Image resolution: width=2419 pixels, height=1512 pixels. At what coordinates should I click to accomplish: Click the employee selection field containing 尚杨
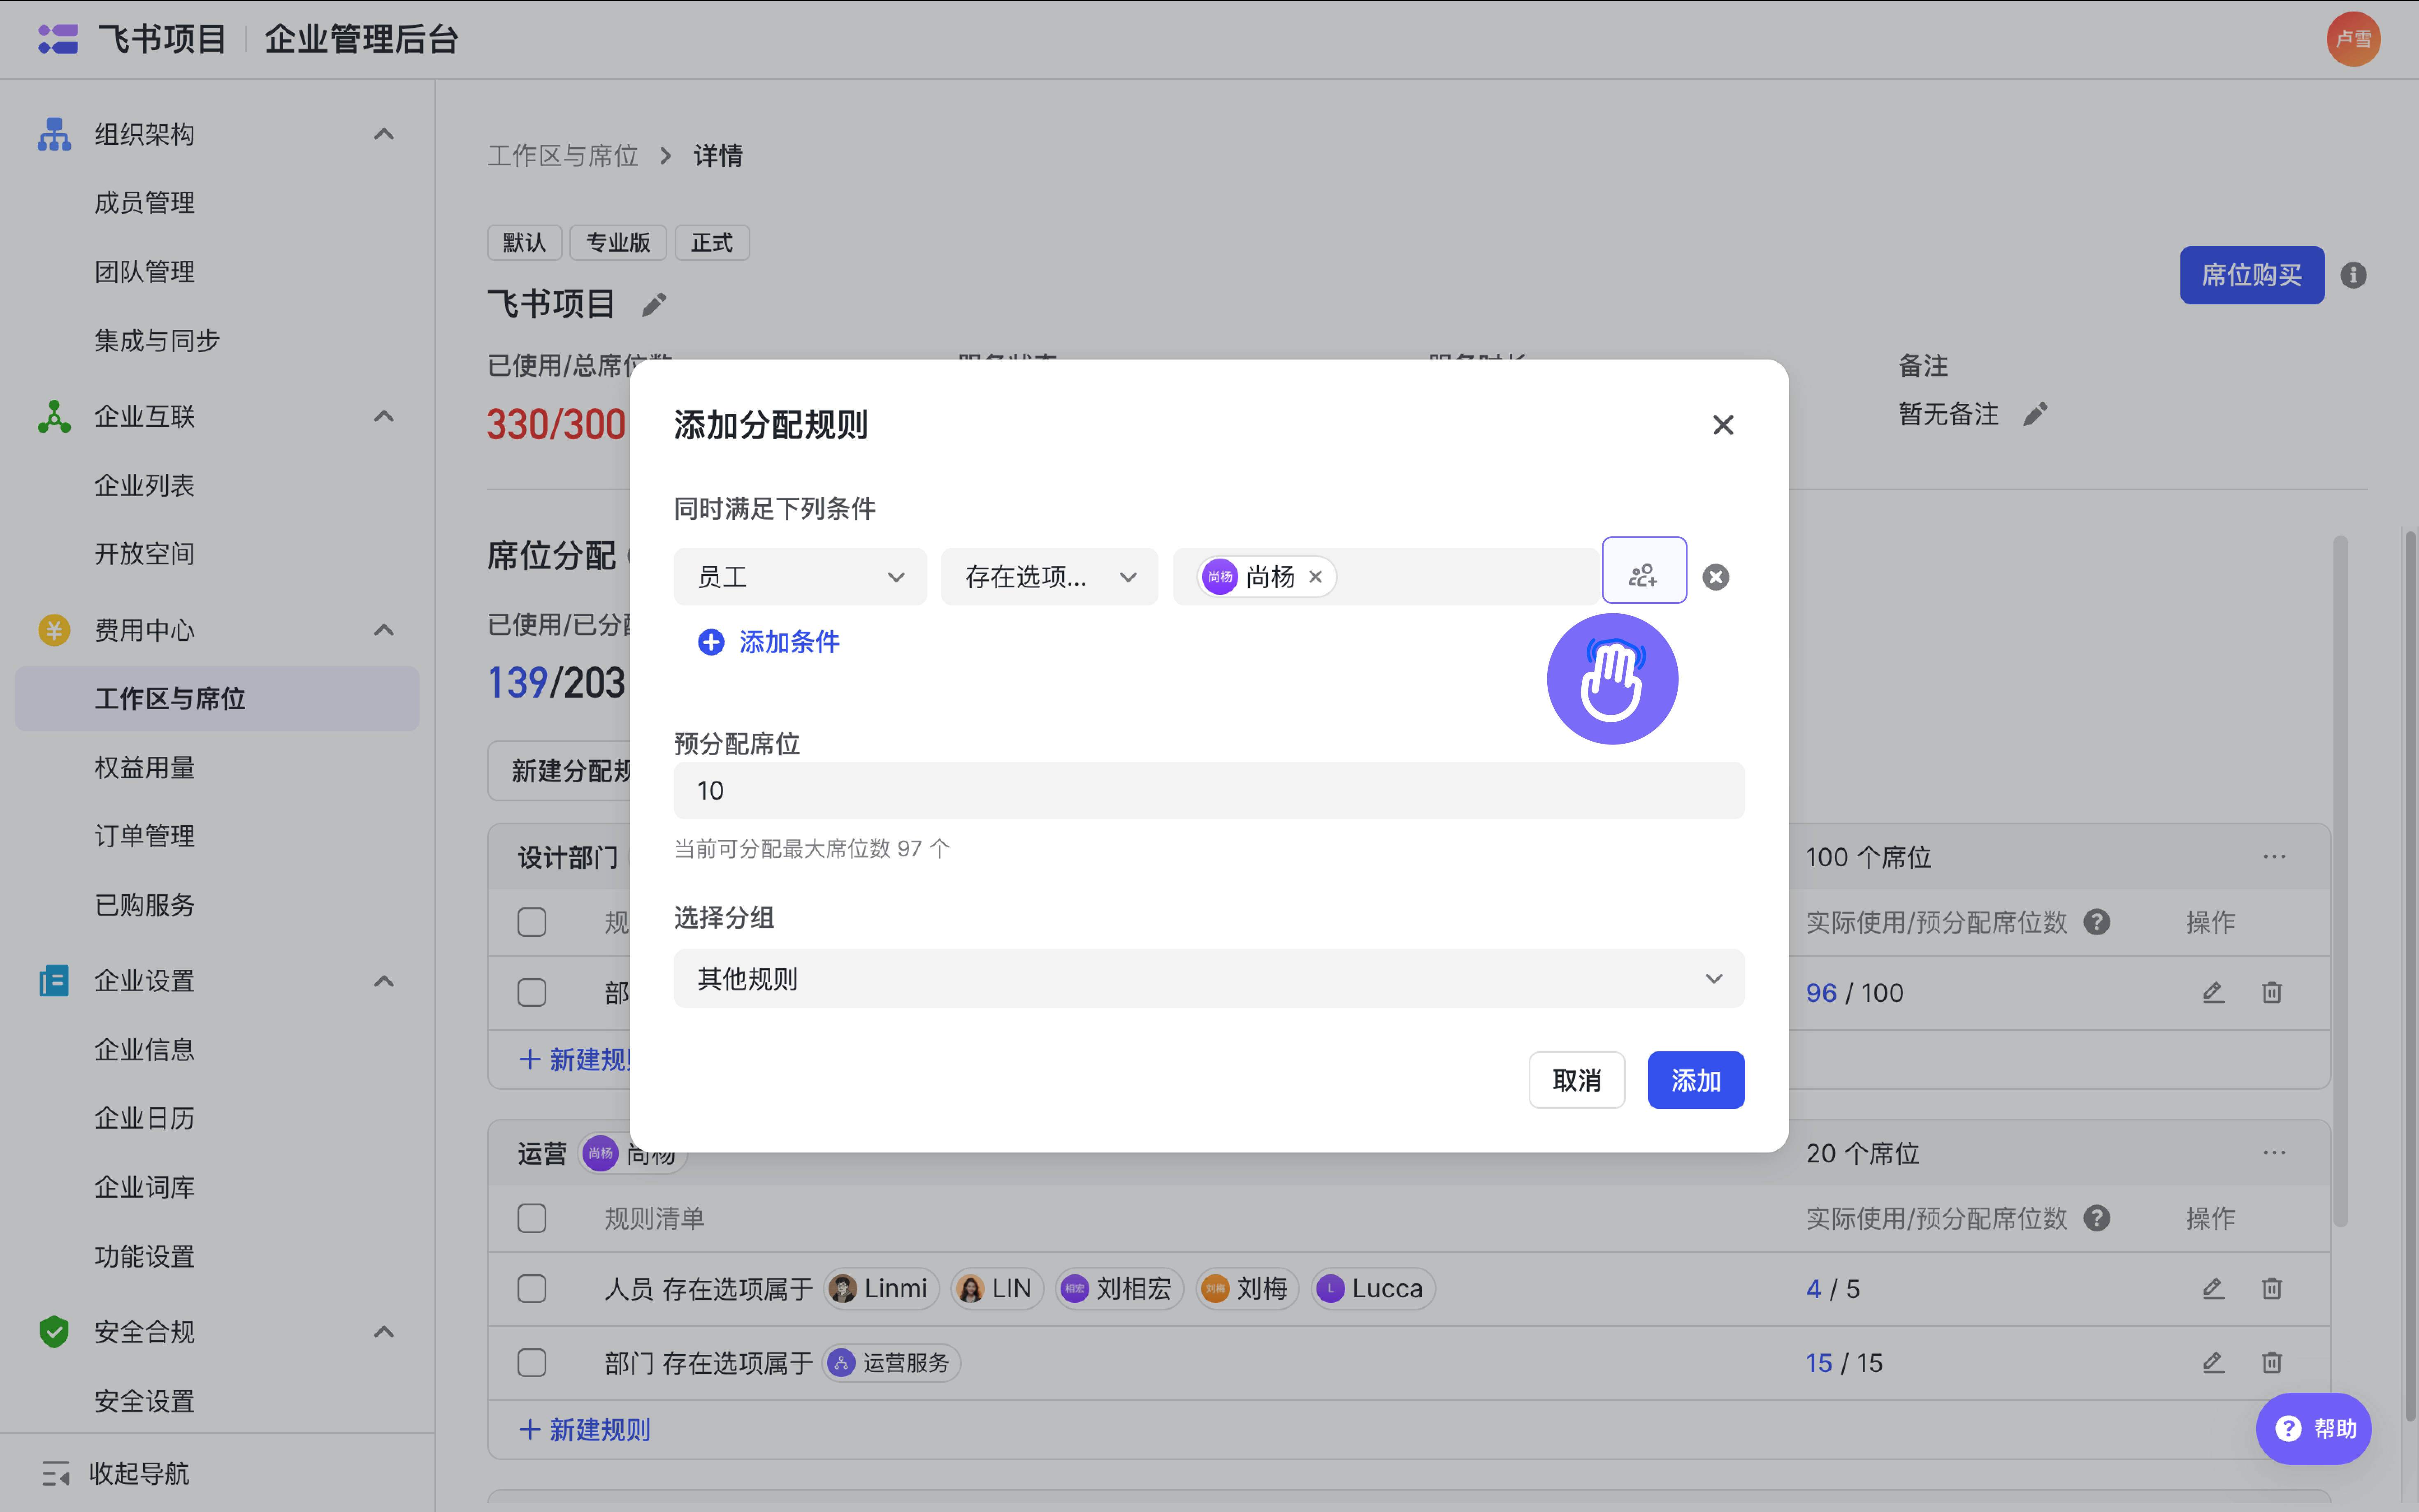tap(1386, 577)
